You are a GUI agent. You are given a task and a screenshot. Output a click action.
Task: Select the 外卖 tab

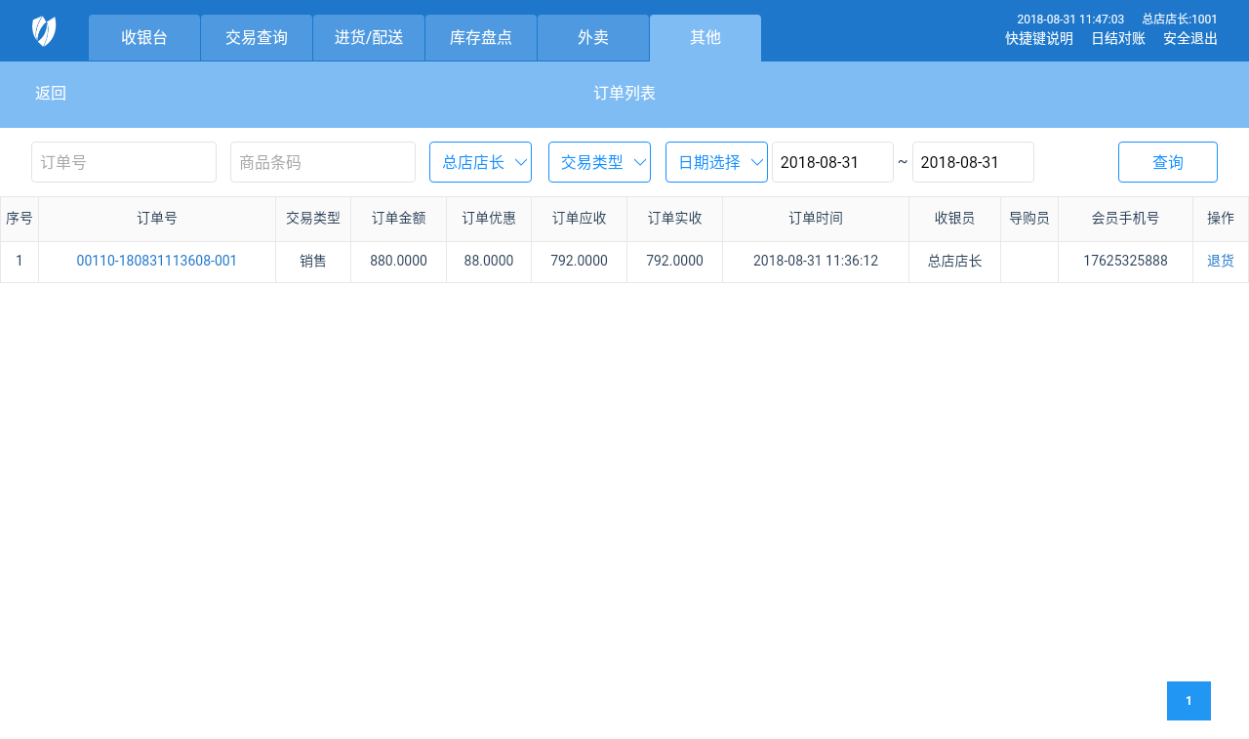[593, 38]
